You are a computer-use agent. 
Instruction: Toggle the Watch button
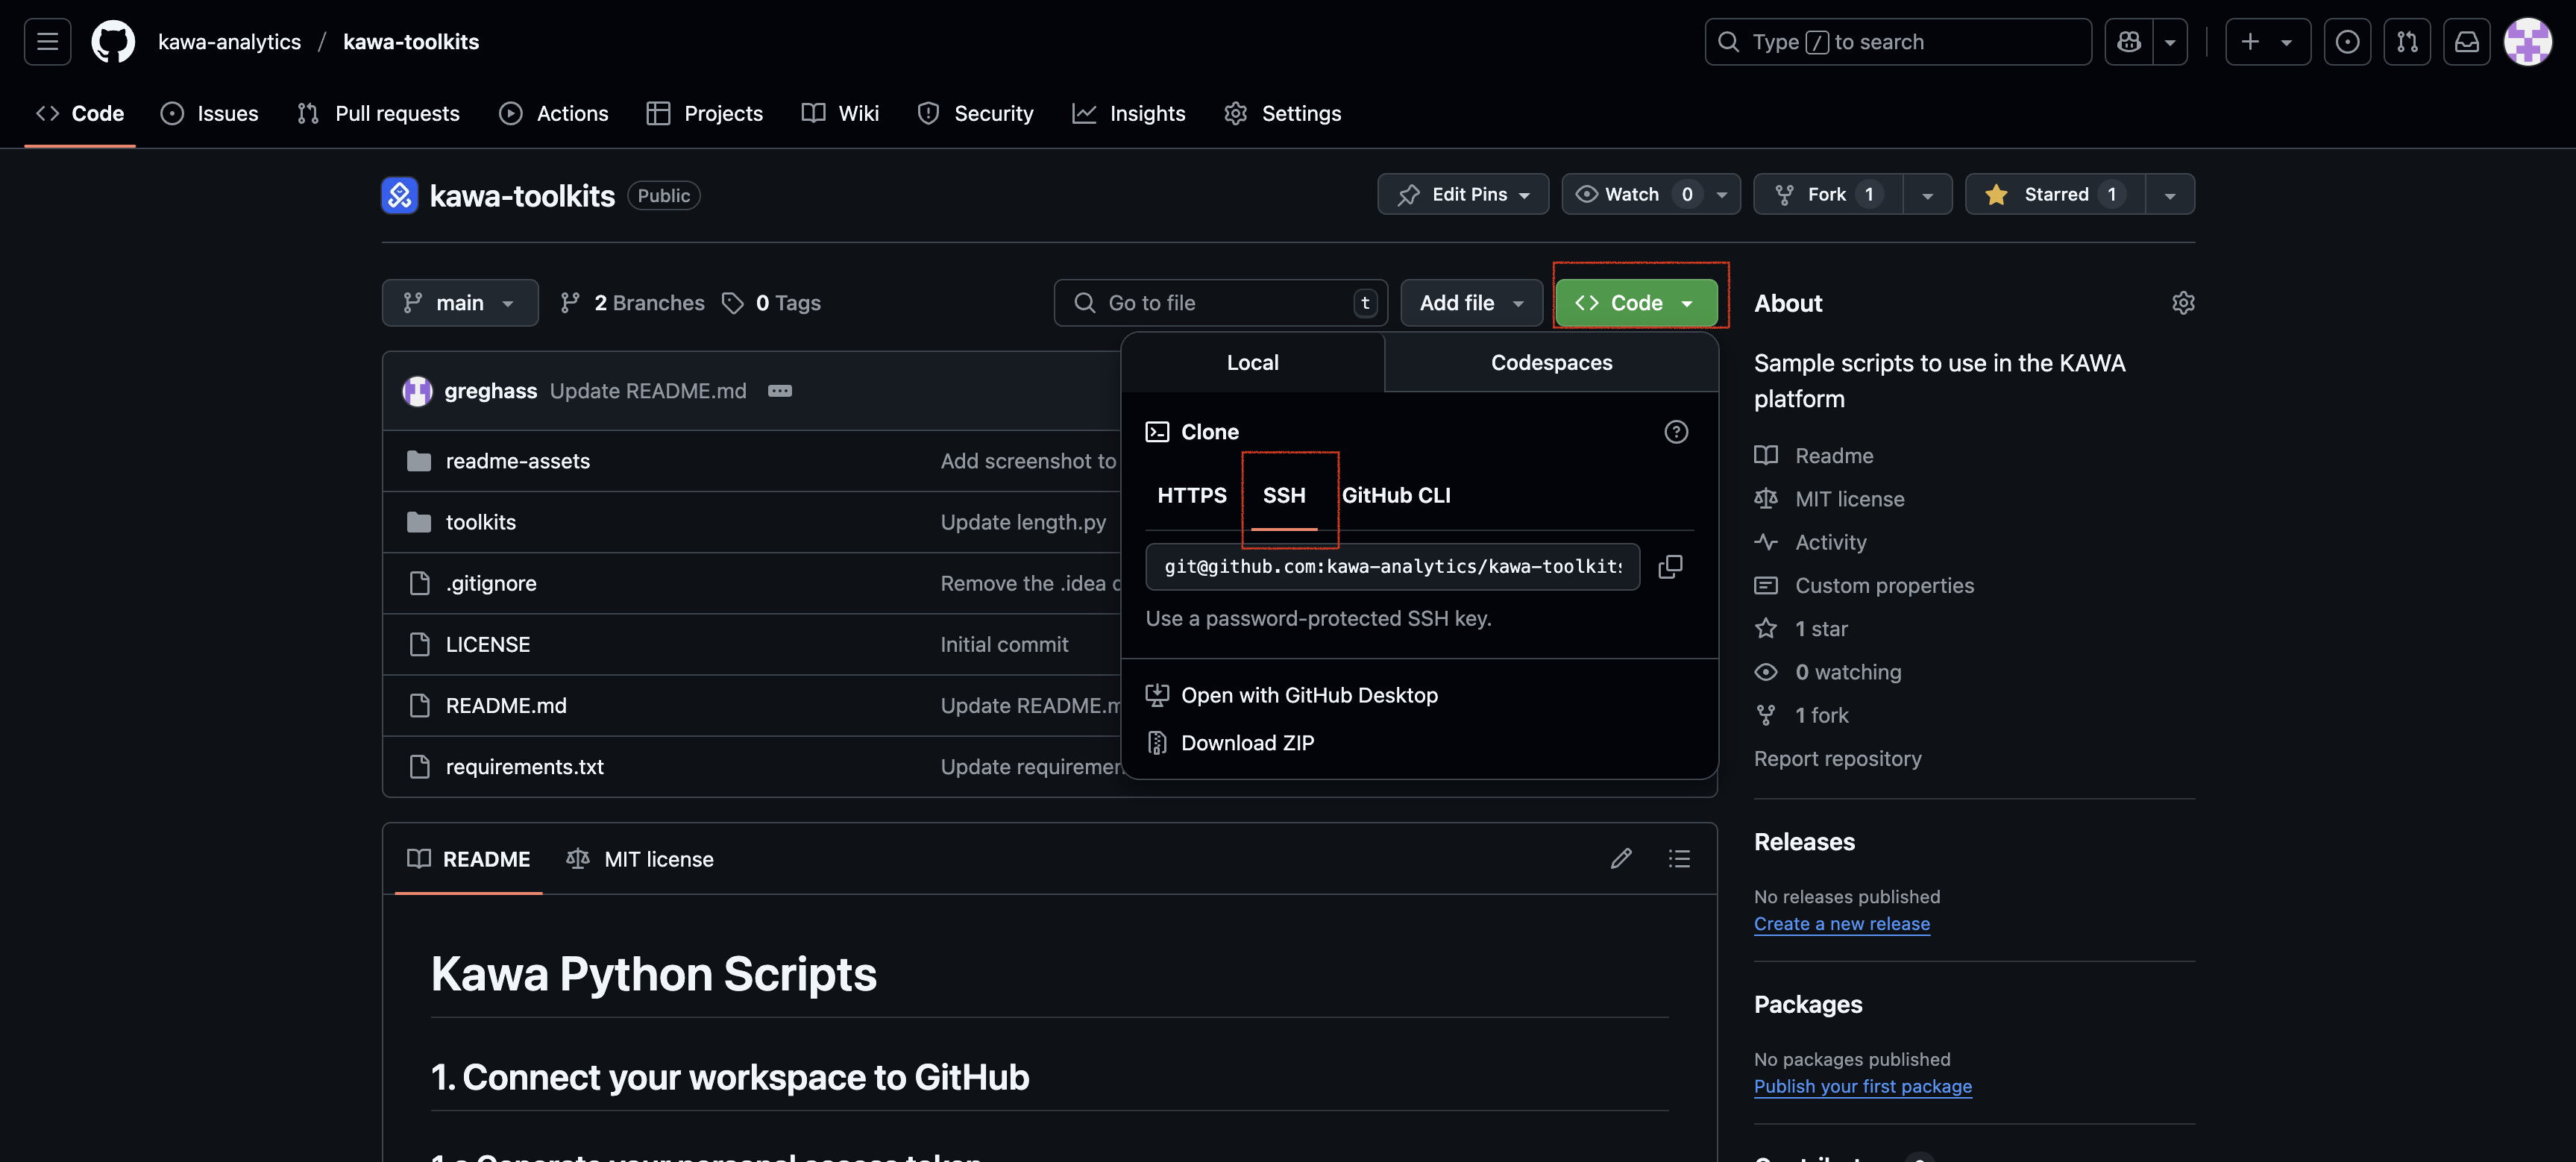click(x=1632, y=195)
